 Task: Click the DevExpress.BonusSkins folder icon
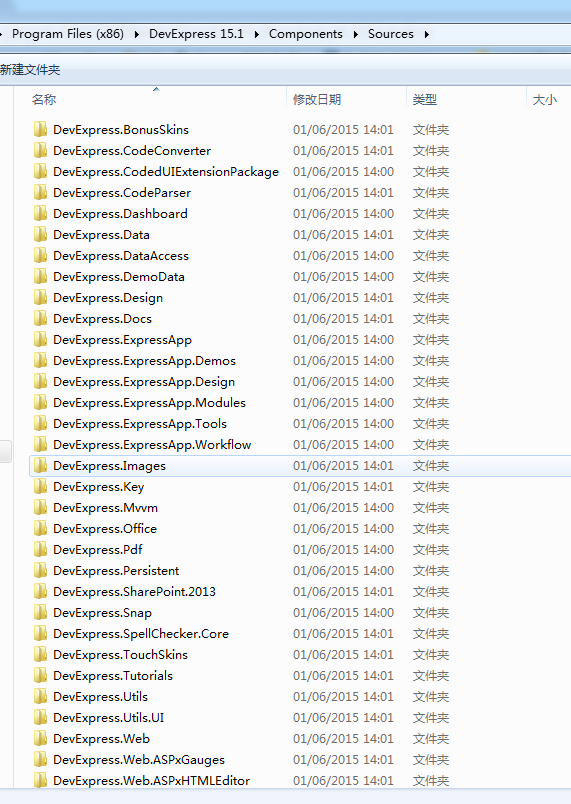(x=40, y=129)
